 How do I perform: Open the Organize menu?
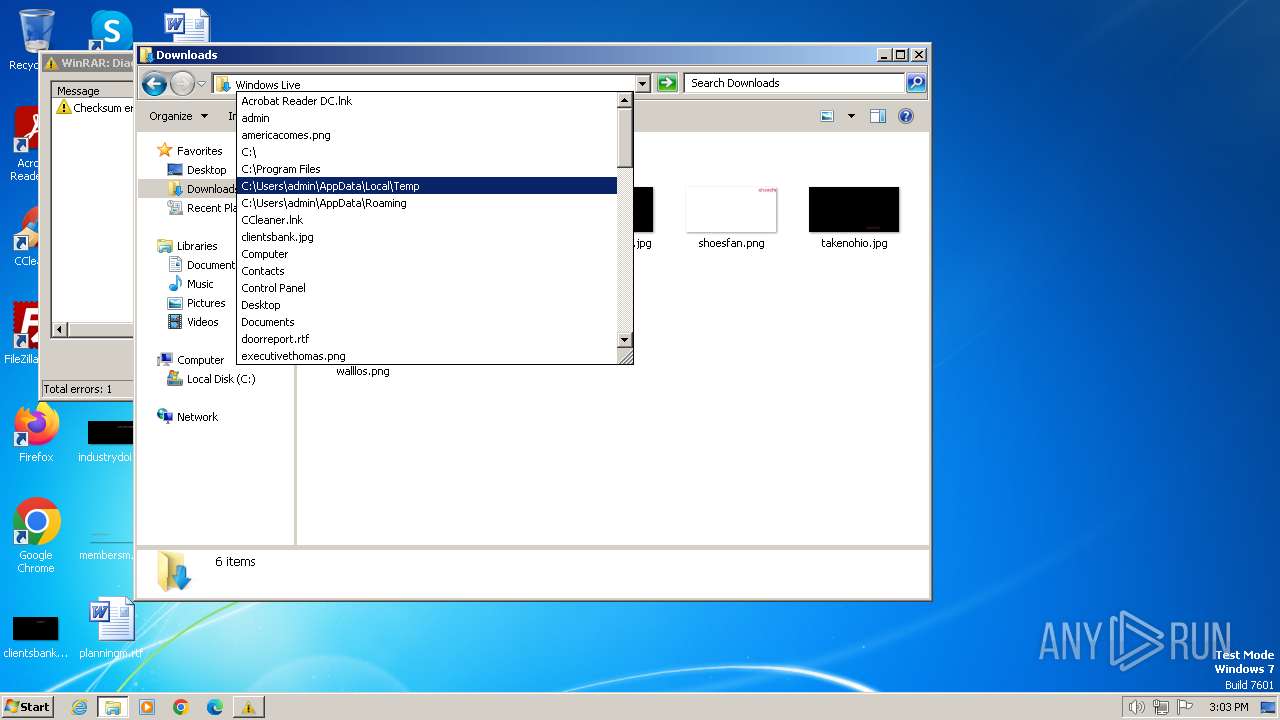(x=178, y=116)
